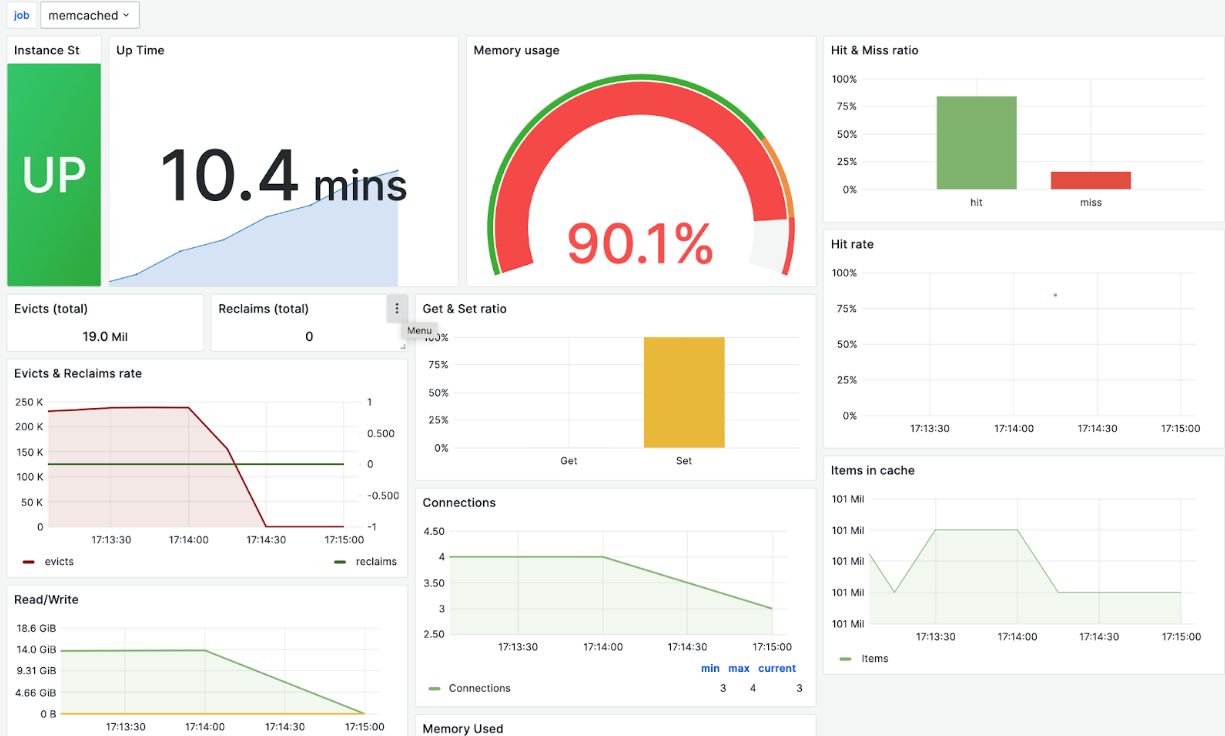
Task: Open the Reclaims (total) panel kebab menu
Action: click(396, 308)
